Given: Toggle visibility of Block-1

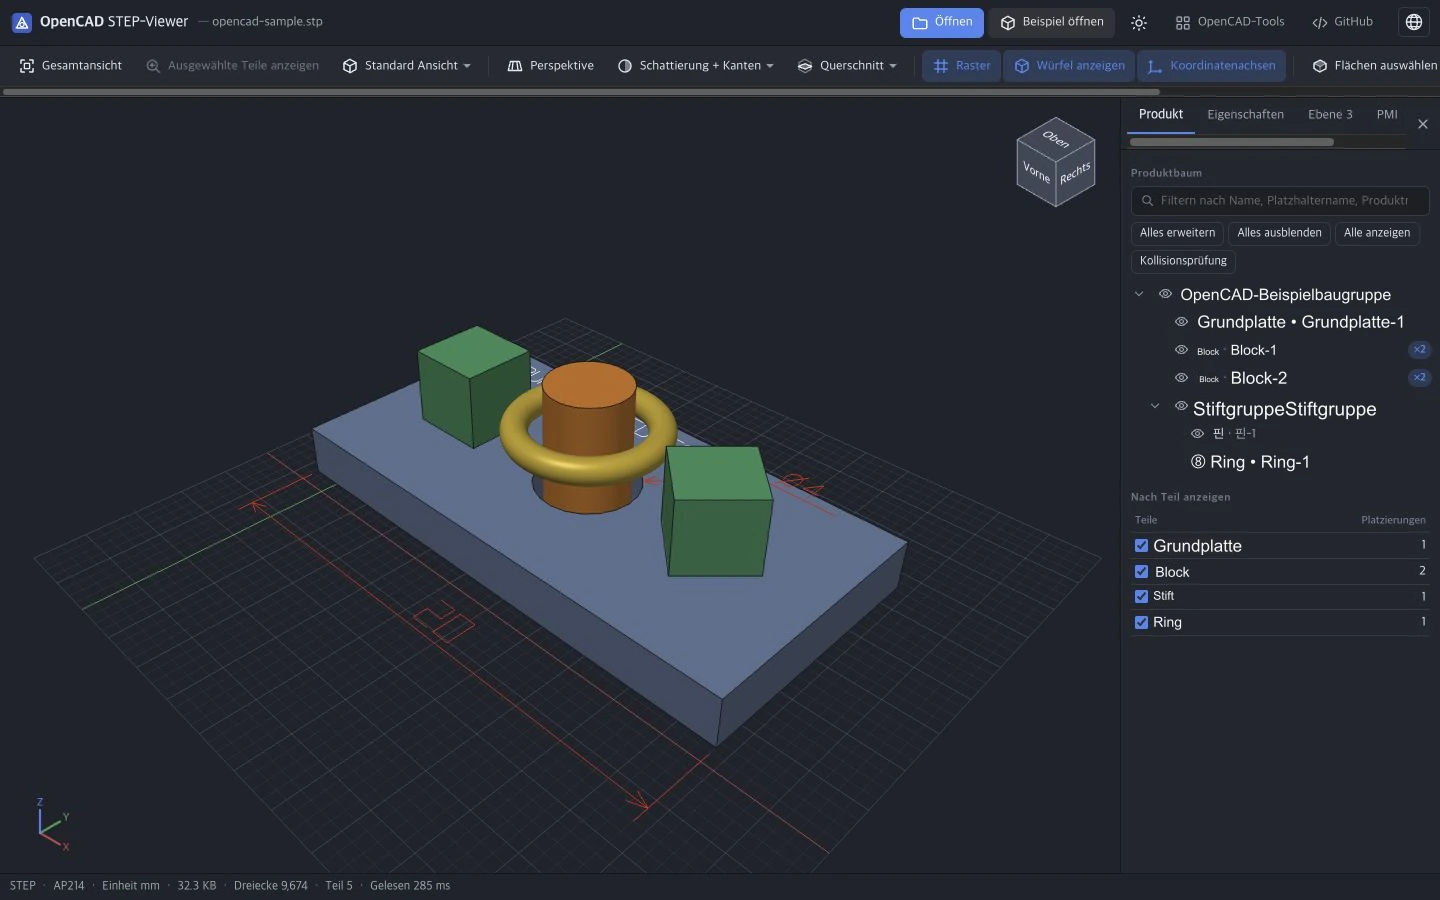Looking at the screenshot, I should [1181, 350].
